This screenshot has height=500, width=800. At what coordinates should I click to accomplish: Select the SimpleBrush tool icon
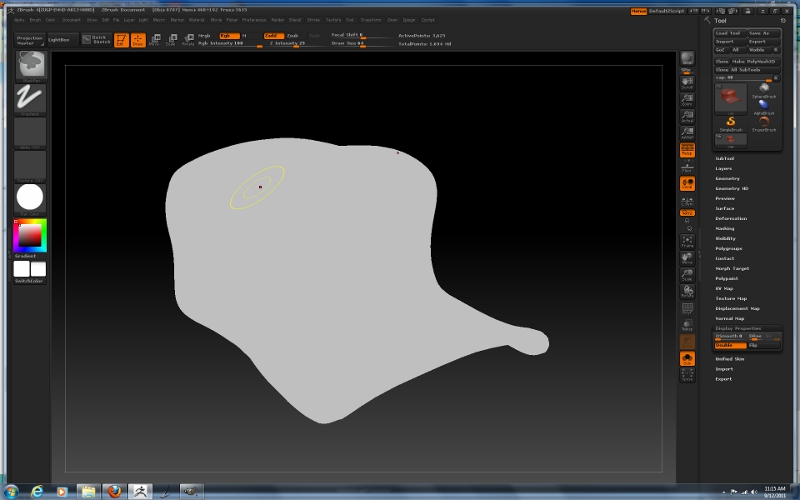coord(731,123)
